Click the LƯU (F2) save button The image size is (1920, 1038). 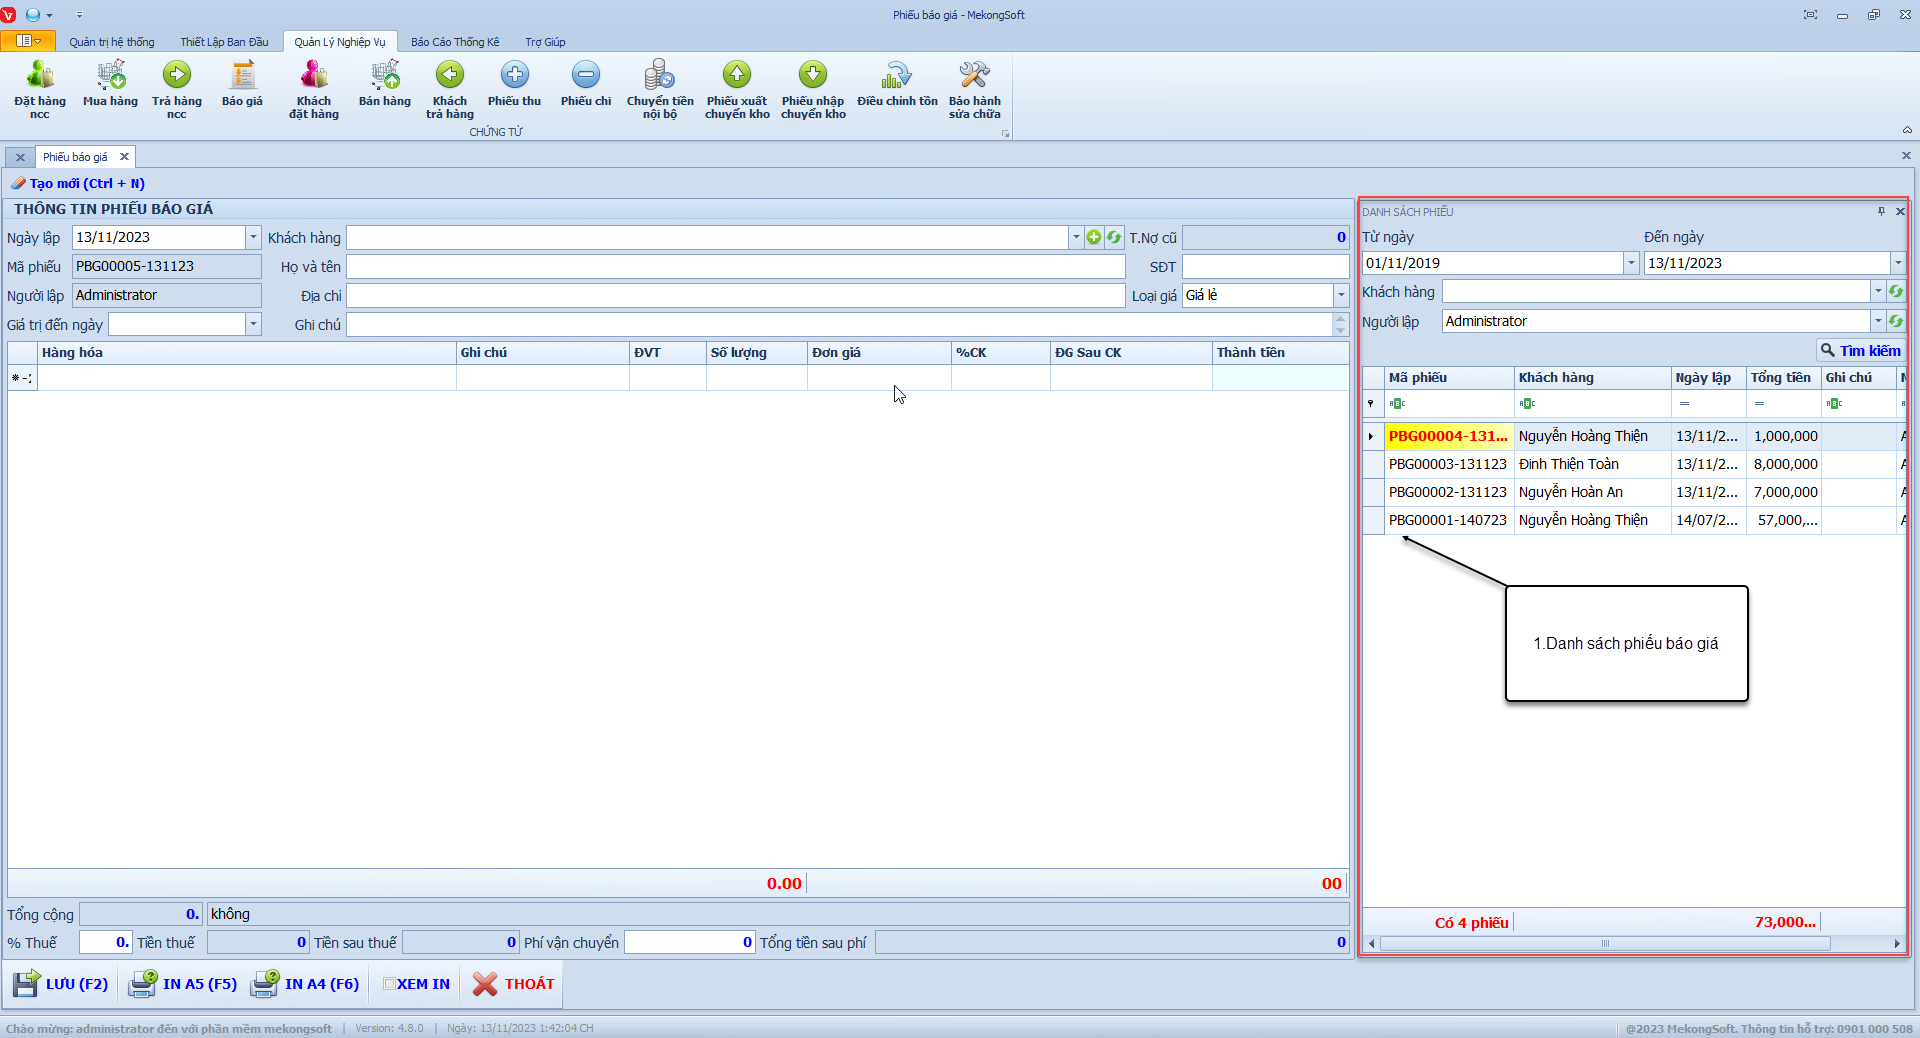[62, 984]
